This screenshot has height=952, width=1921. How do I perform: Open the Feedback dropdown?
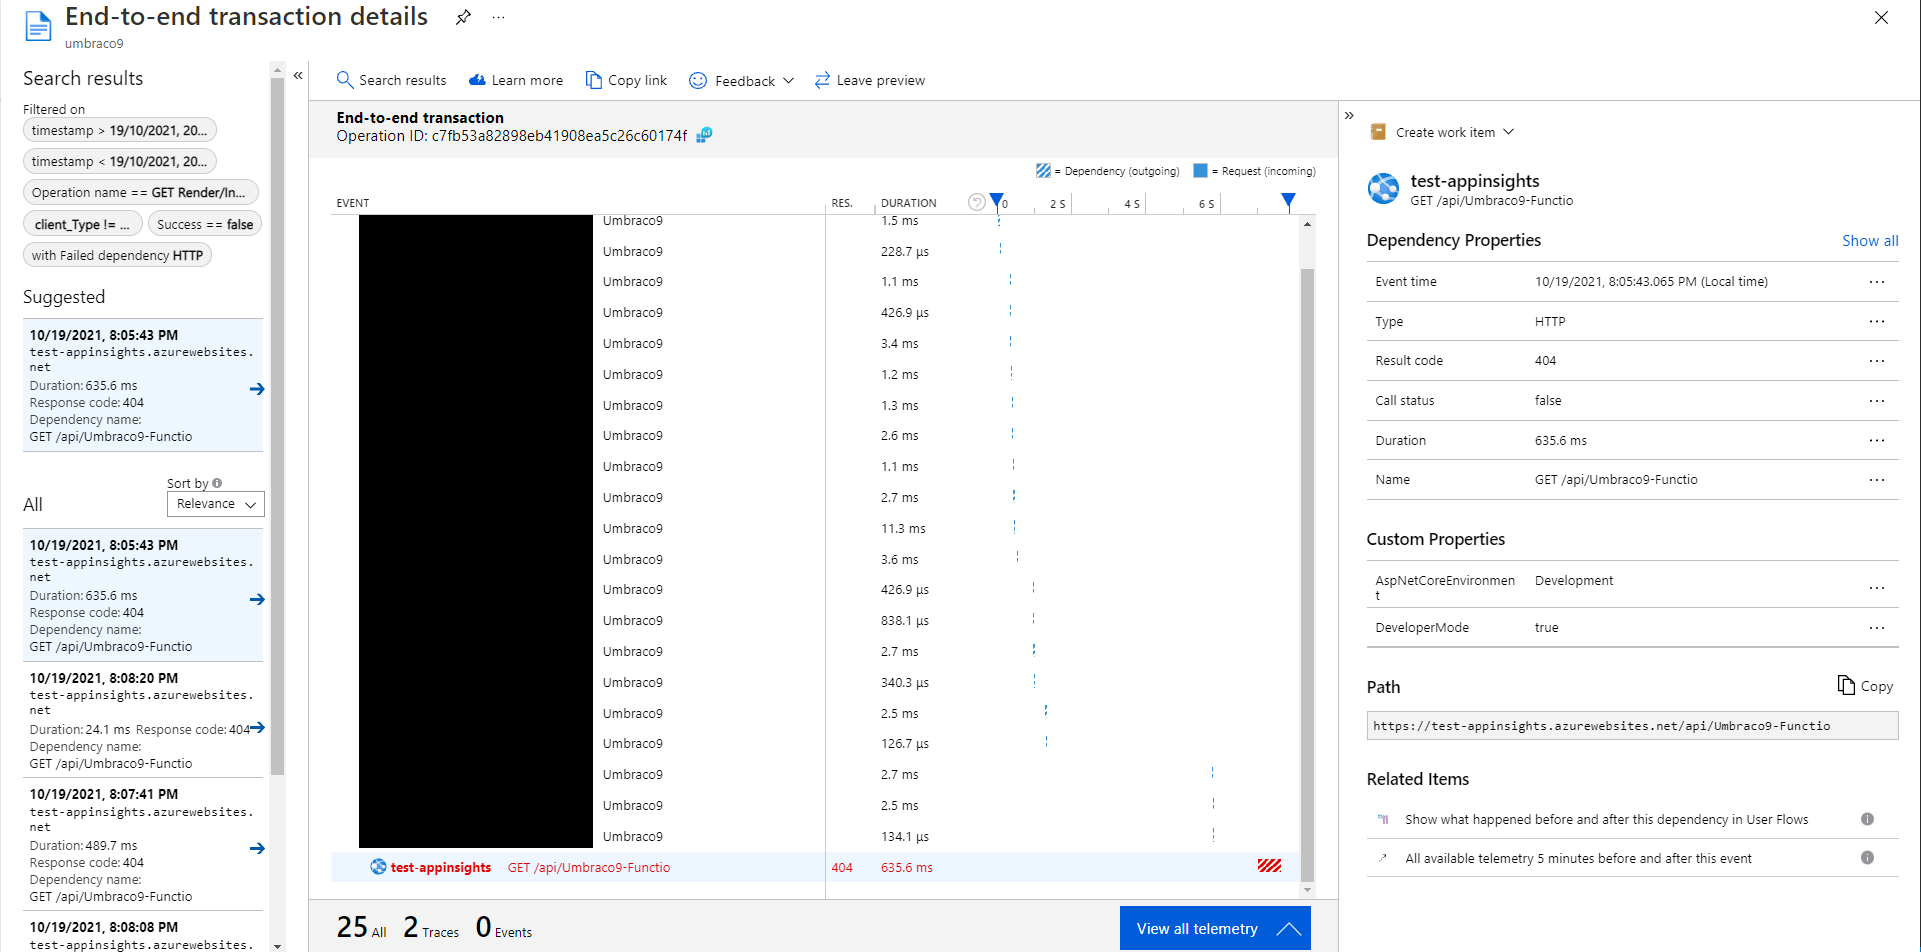(x=741, y=80)
